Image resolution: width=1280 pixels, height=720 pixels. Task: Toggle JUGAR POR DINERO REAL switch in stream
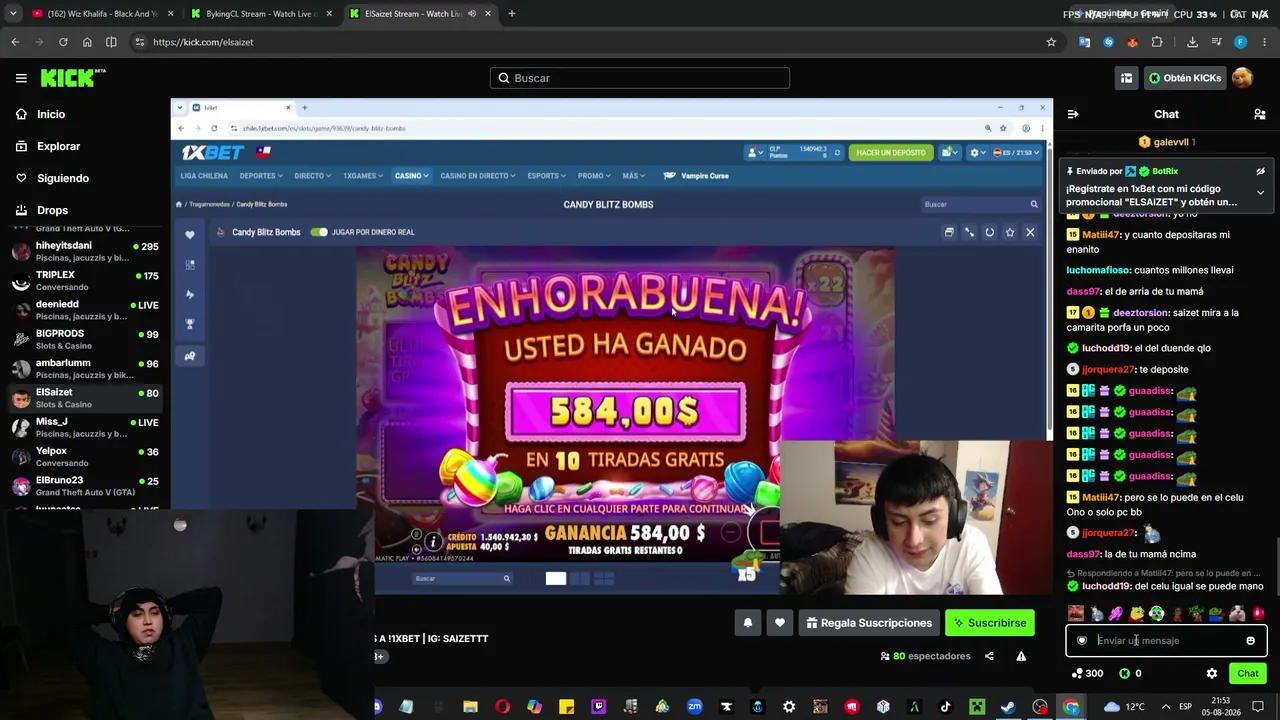tap(319, 232)
